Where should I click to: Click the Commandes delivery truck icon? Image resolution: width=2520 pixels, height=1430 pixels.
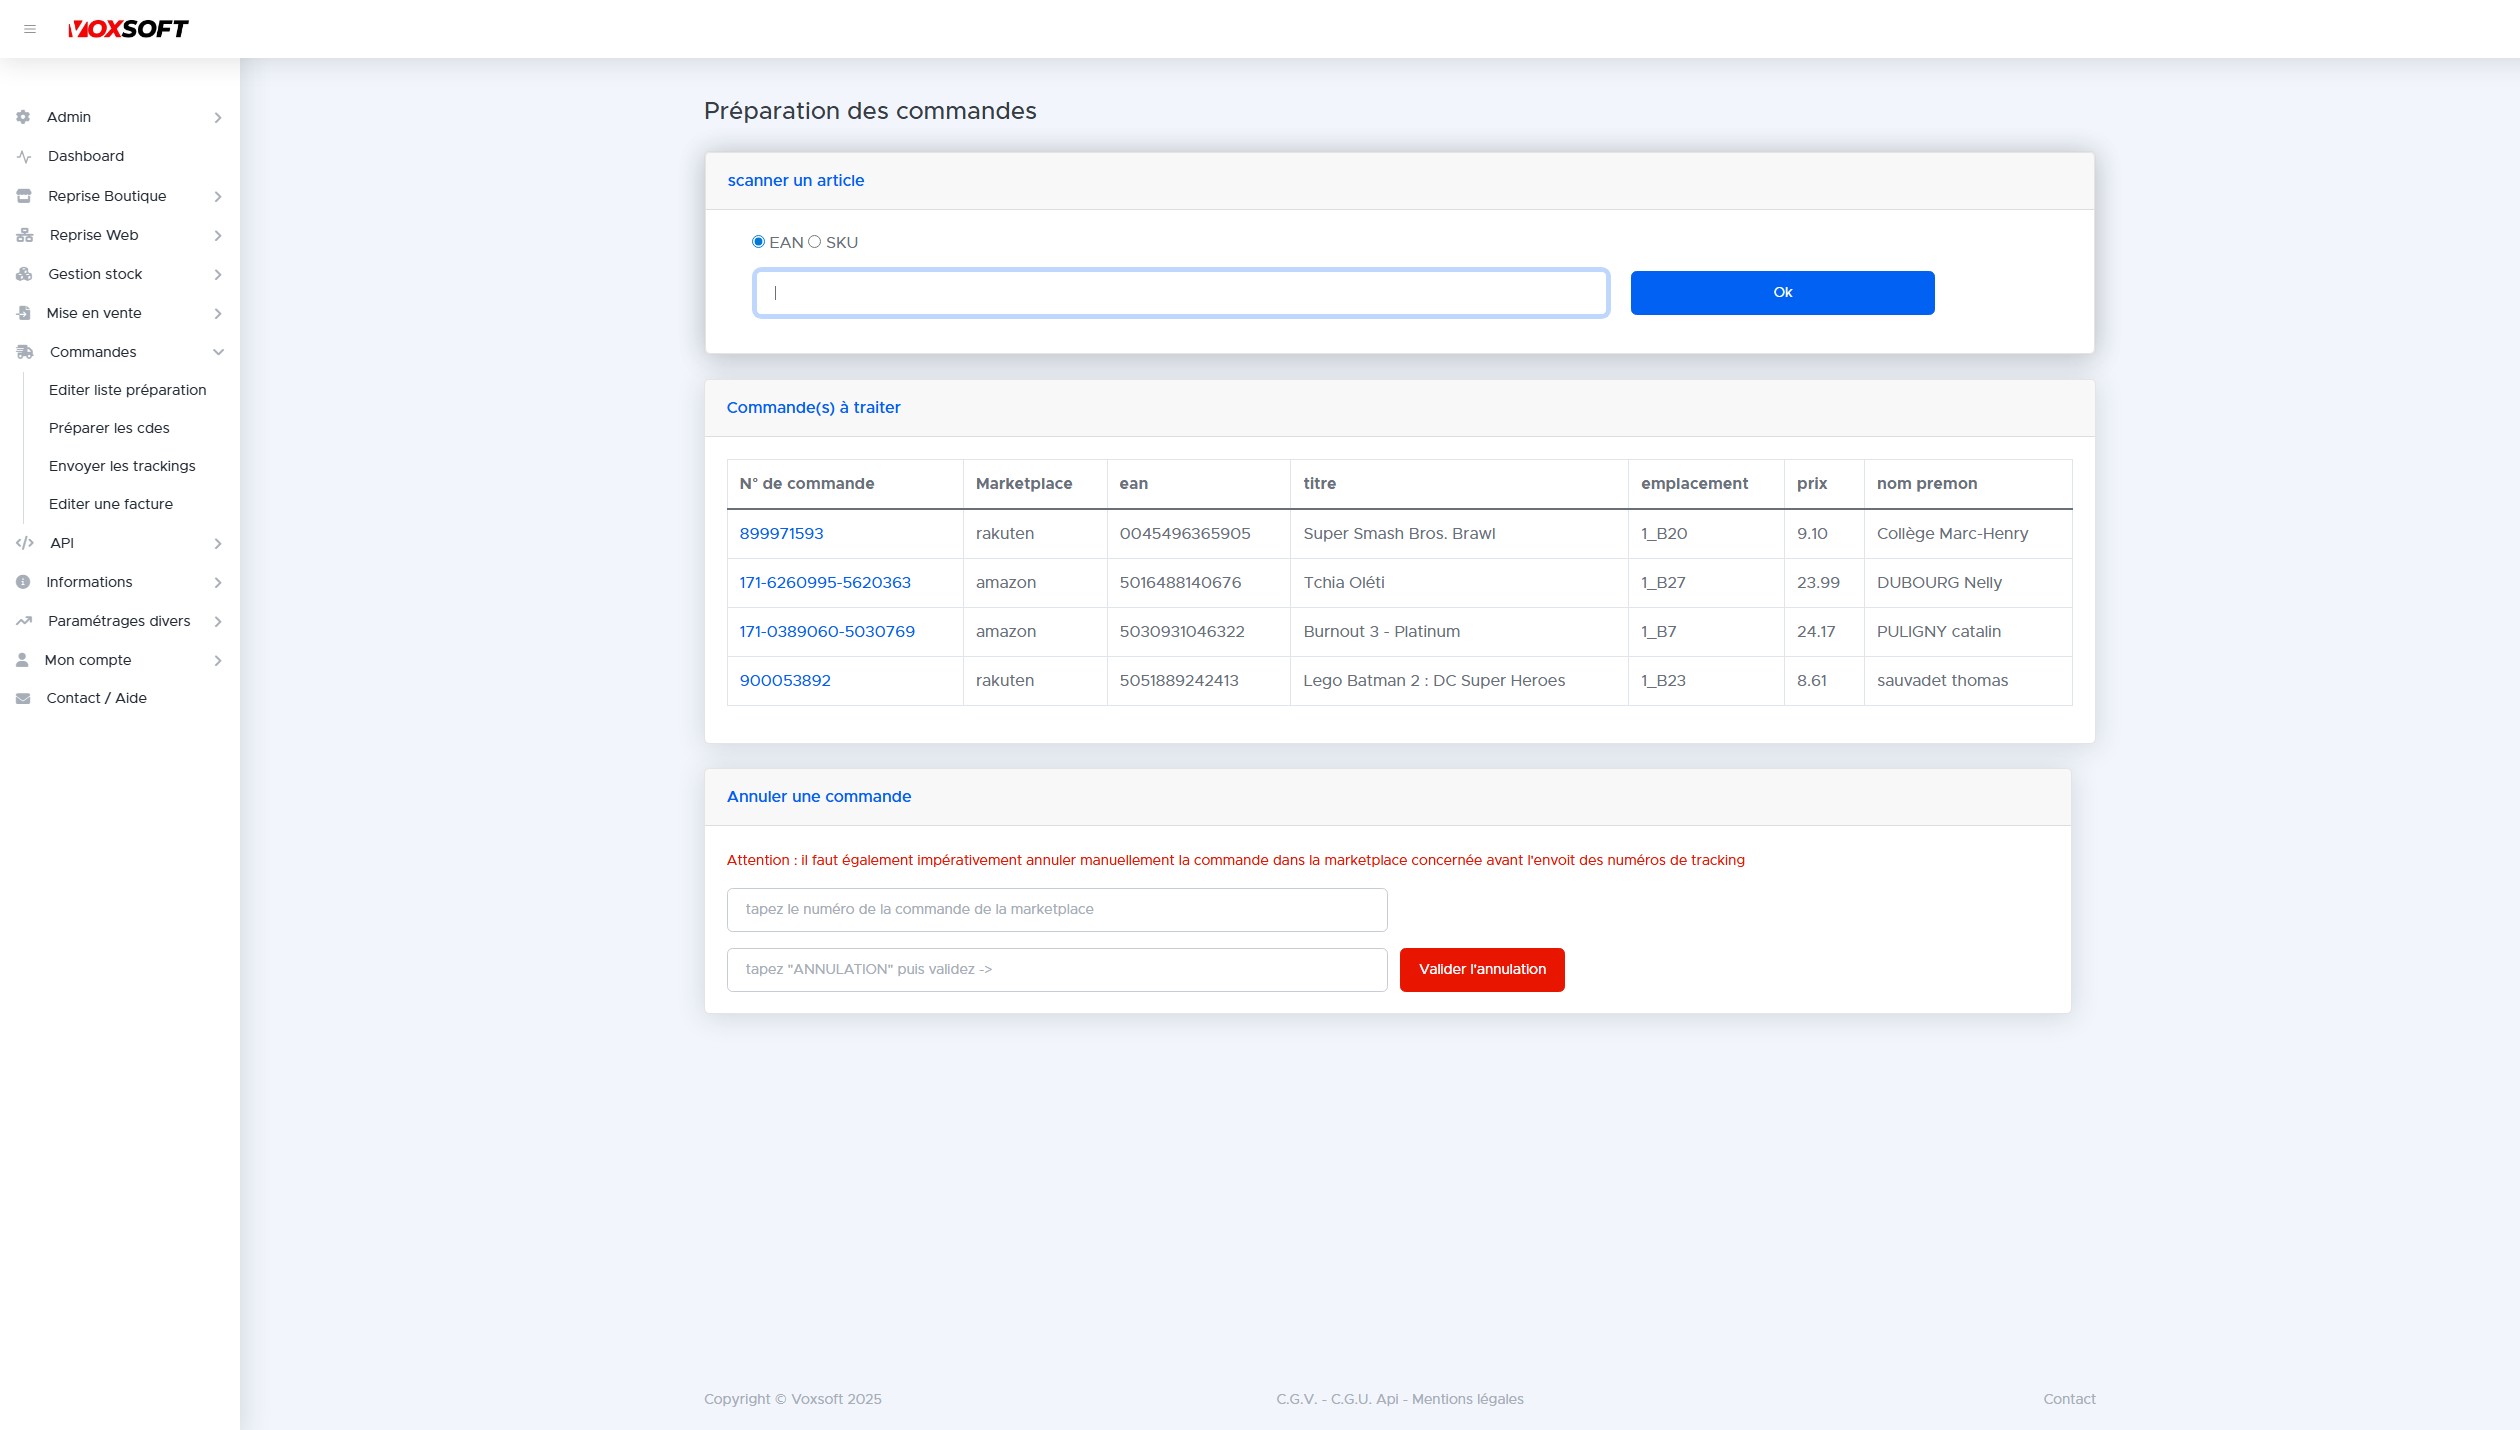(23, 352)
